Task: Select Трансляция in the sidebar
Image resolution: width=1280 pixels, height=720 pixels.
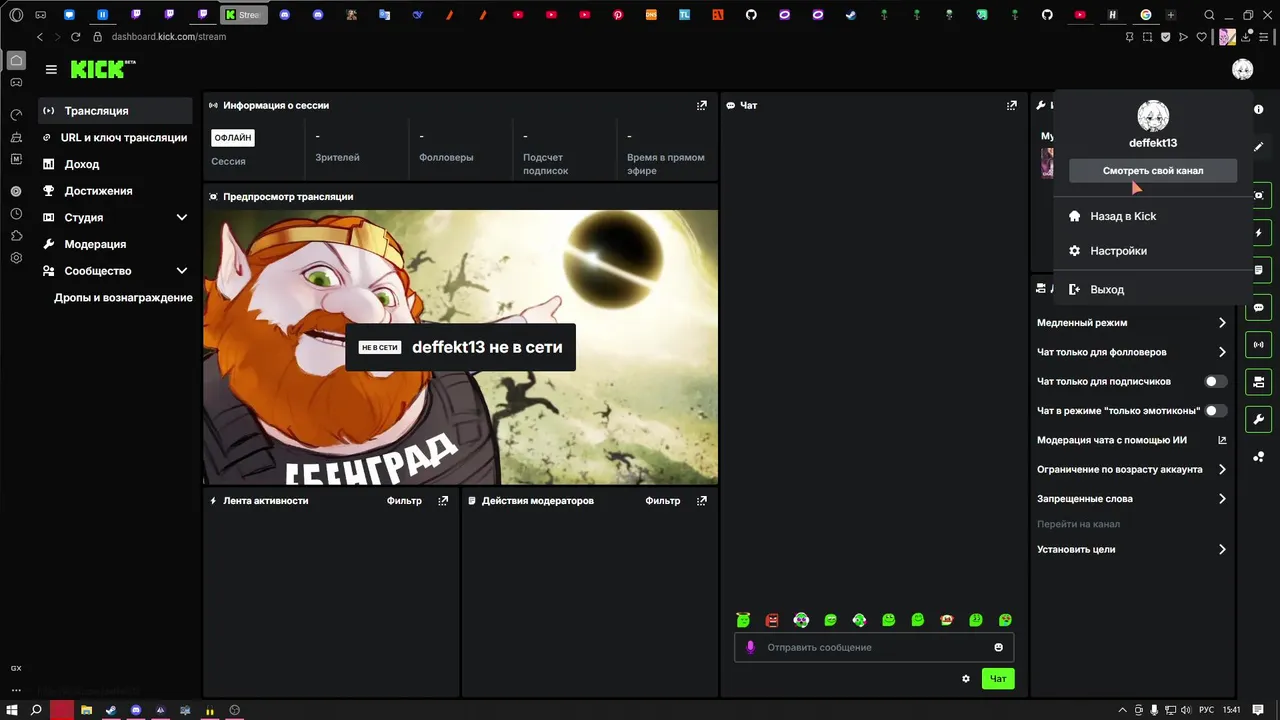Action: (115, 111)
